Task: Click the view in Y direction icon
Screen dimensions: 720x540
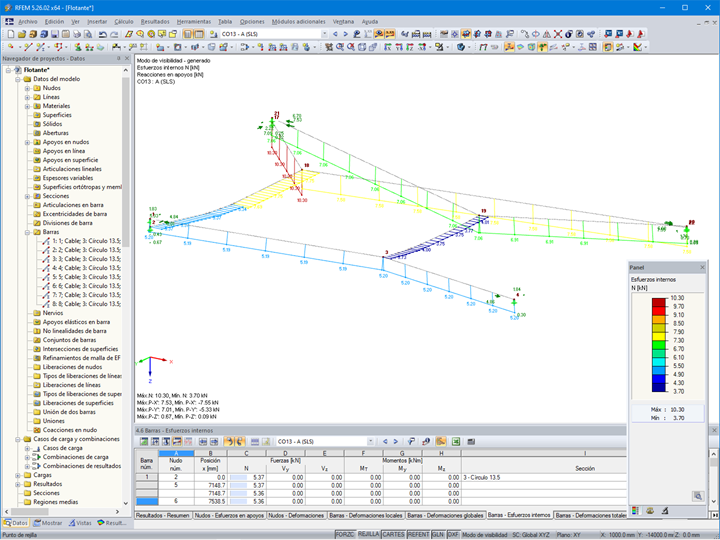Action: point(399,47)
